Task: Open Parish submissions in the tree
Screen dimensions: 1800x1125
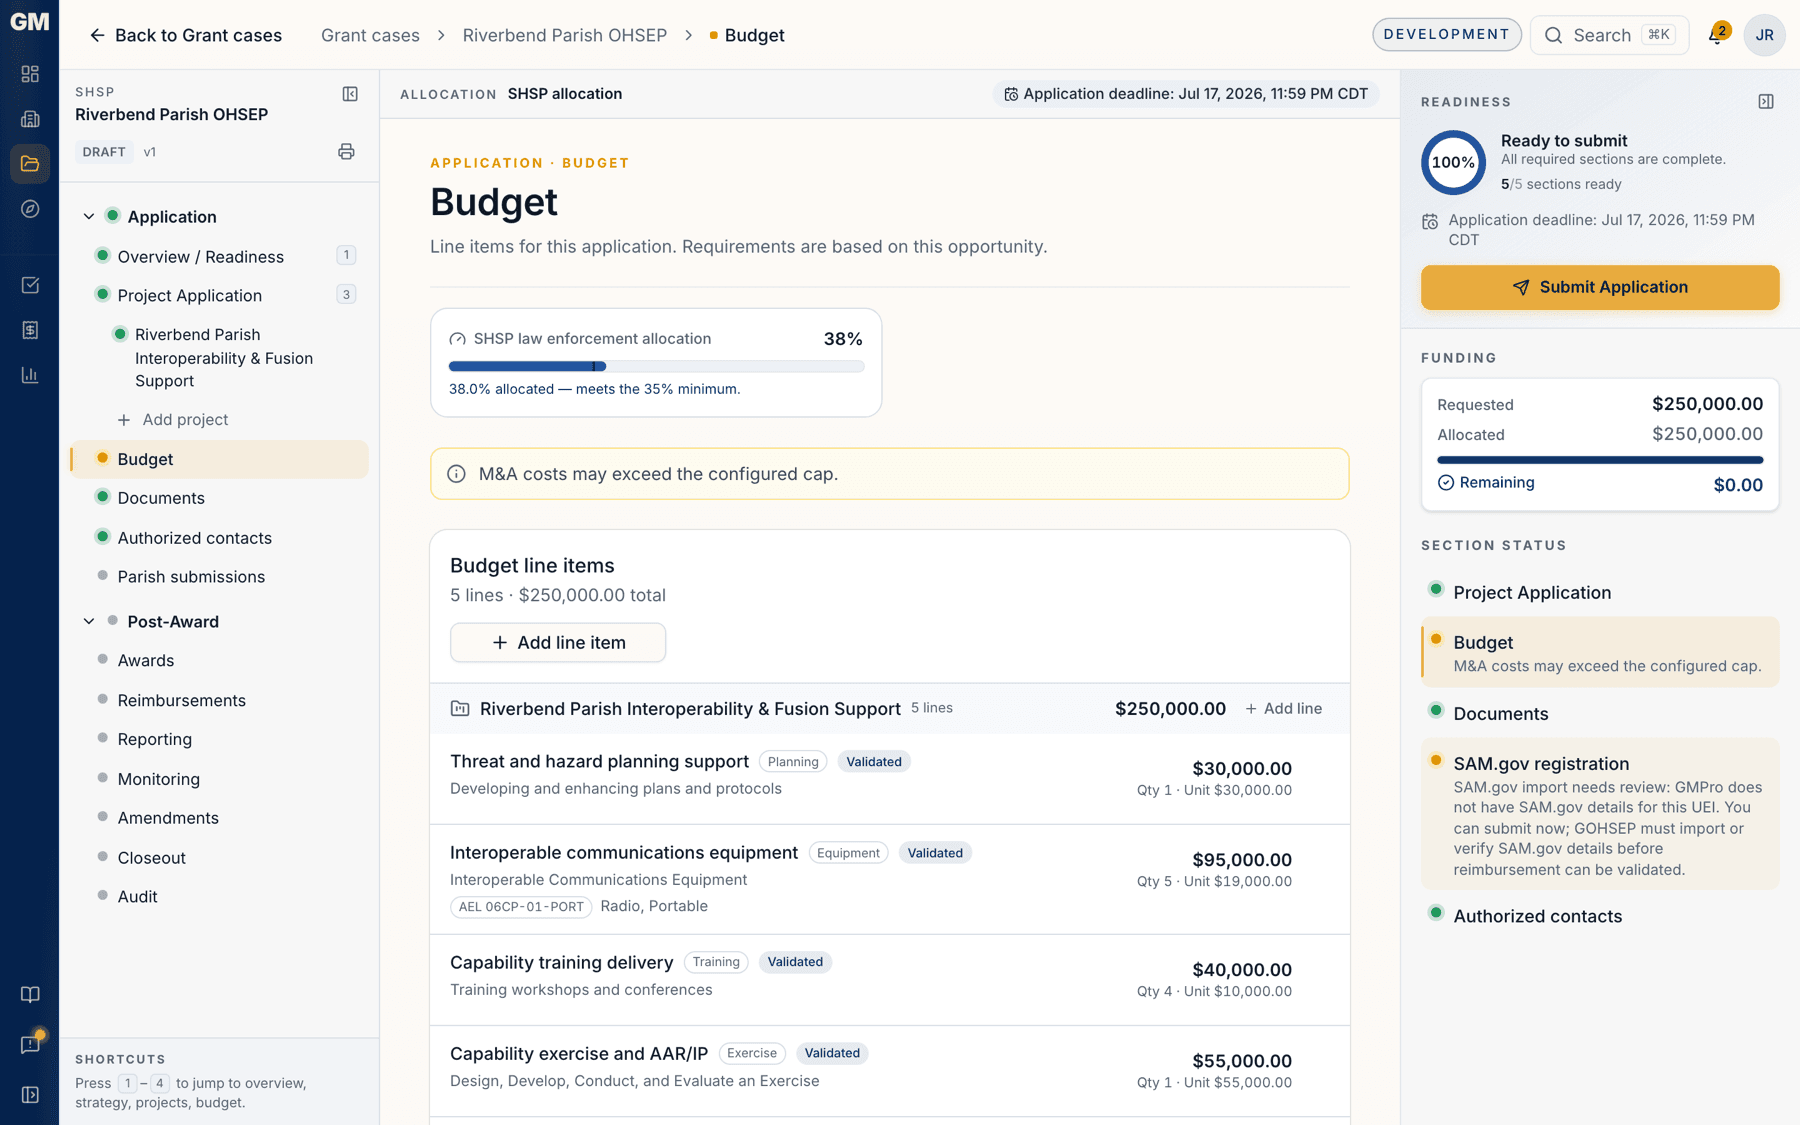Action: 219,577
